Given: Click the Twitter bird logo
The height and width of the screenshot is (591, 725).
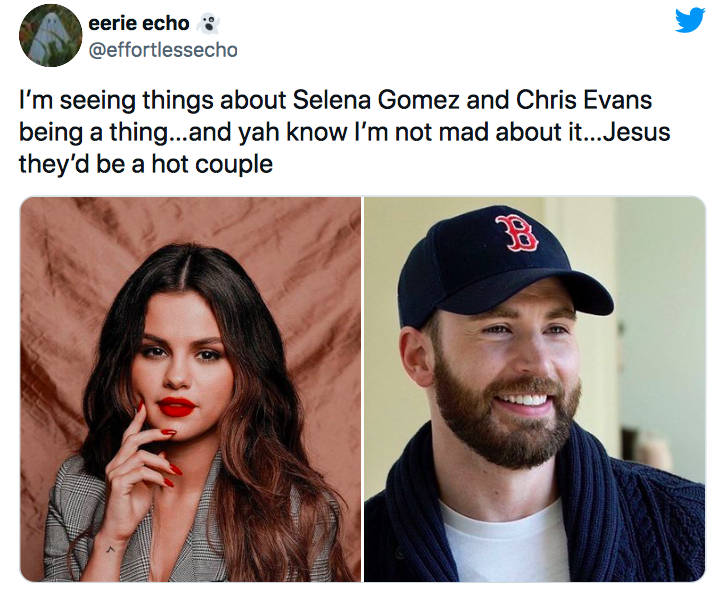Looking at the screenshot, I should coord(689,21).
